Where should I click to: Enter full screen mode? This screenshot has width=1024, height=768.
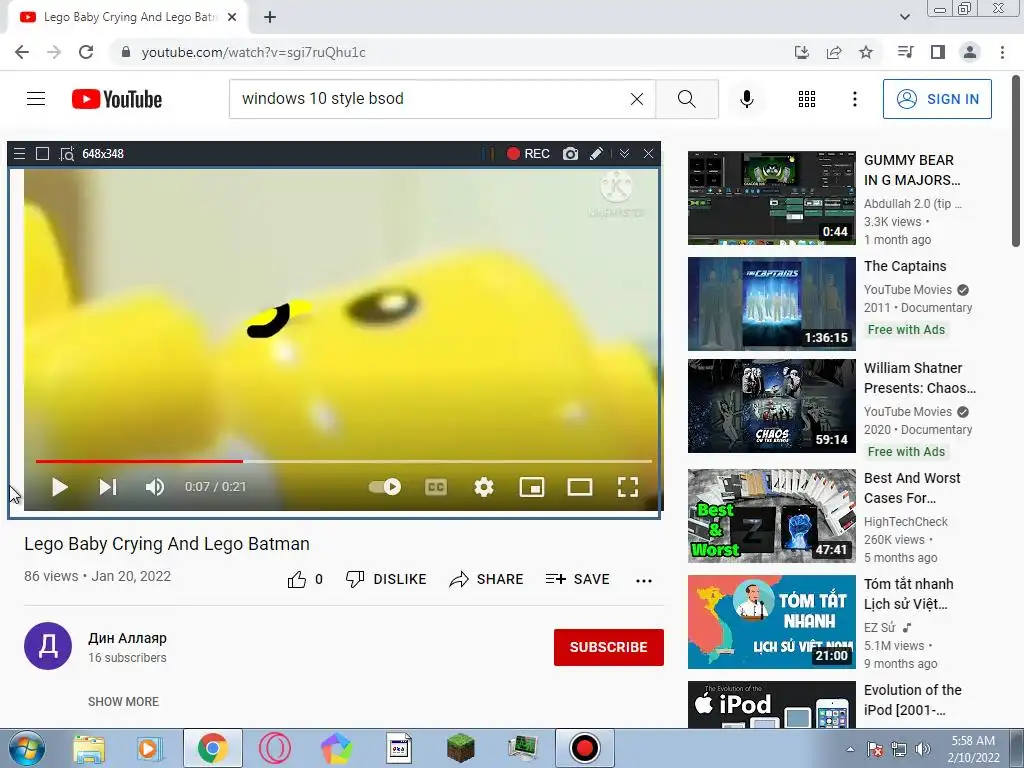coord(628,487)
